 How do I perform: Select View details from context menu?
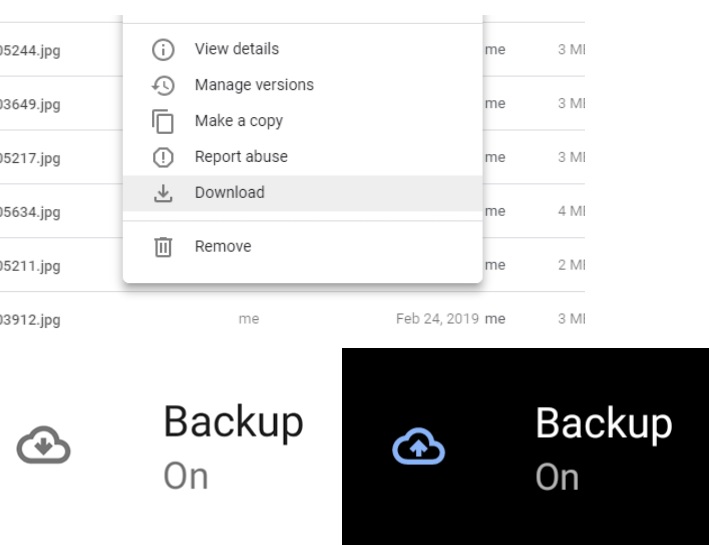coord(236,49)
